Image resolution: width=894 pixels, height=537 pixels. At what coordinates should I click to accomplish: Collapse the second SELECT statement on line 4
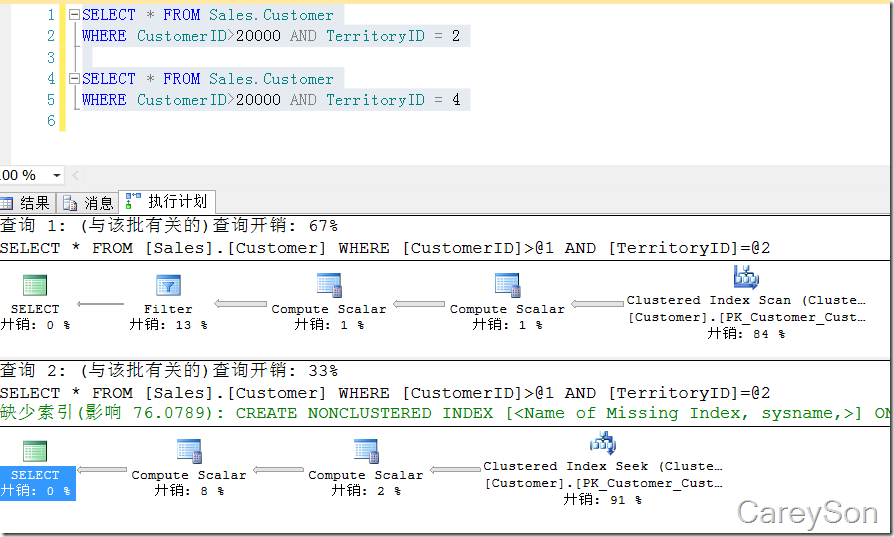tap(73, 79)
